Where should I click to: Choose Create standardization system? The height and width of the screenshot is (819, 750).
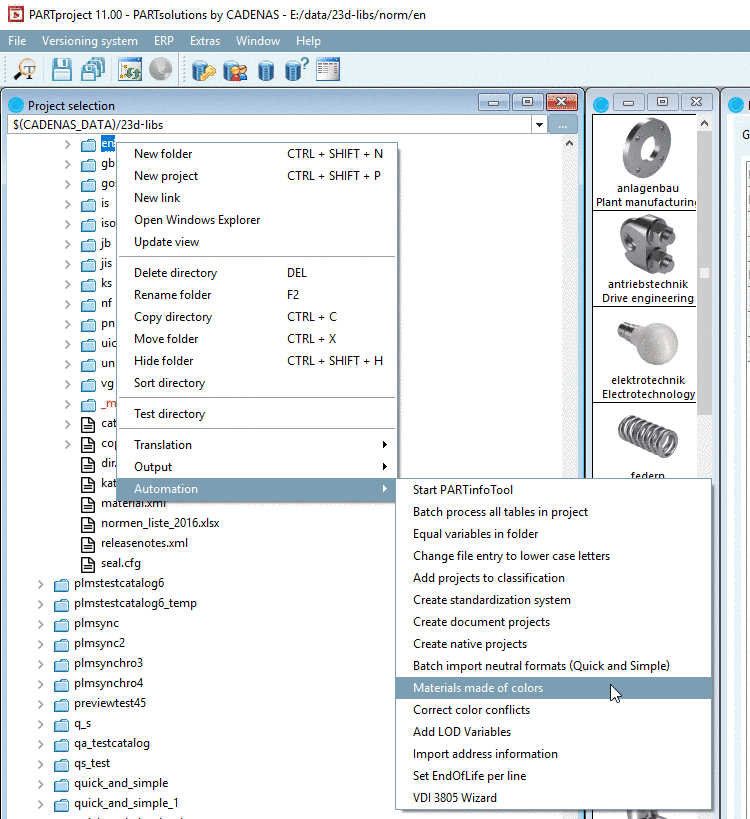point(554,600)
